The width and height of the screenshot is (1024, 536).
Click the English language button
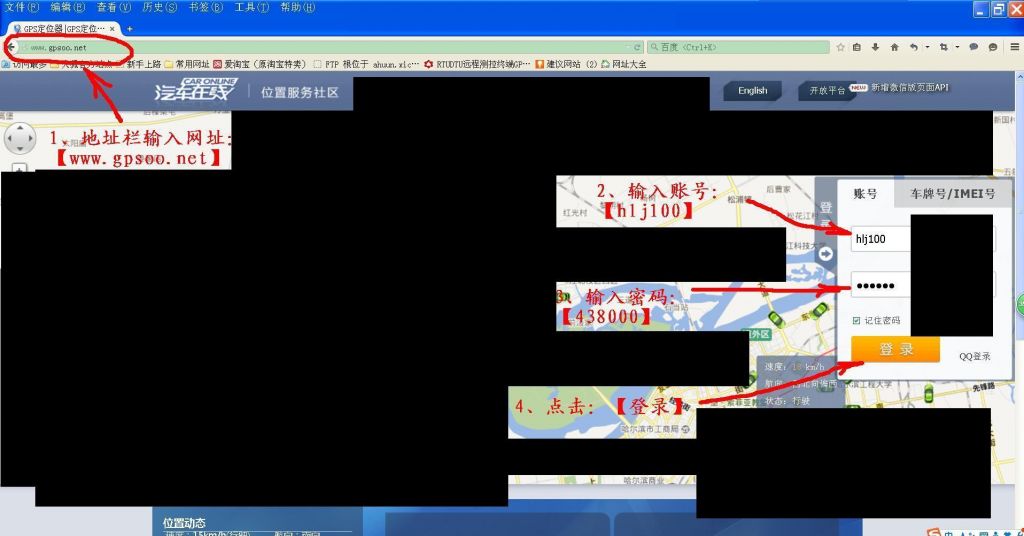[752, 91]
